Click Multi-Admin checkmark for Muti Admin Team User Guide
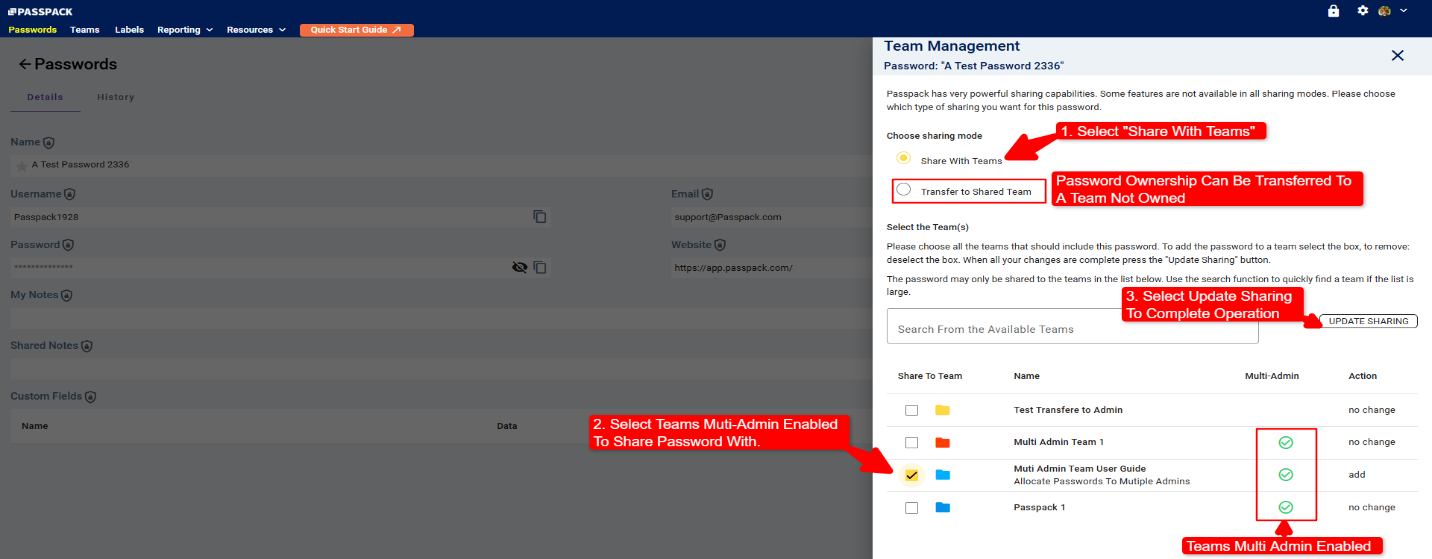The height and width of the screenshot is (559, 1432). [x=1286, y=475]
